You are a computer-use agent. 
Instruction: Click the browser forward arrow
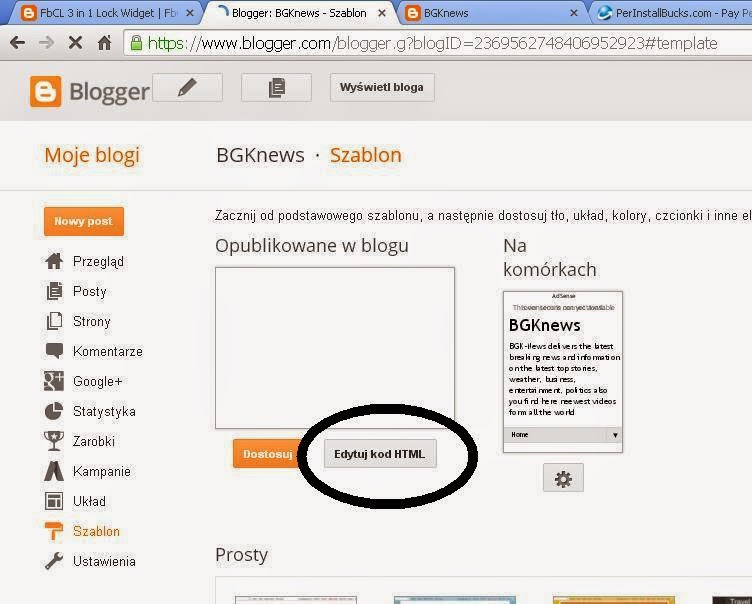click(47, 43)
